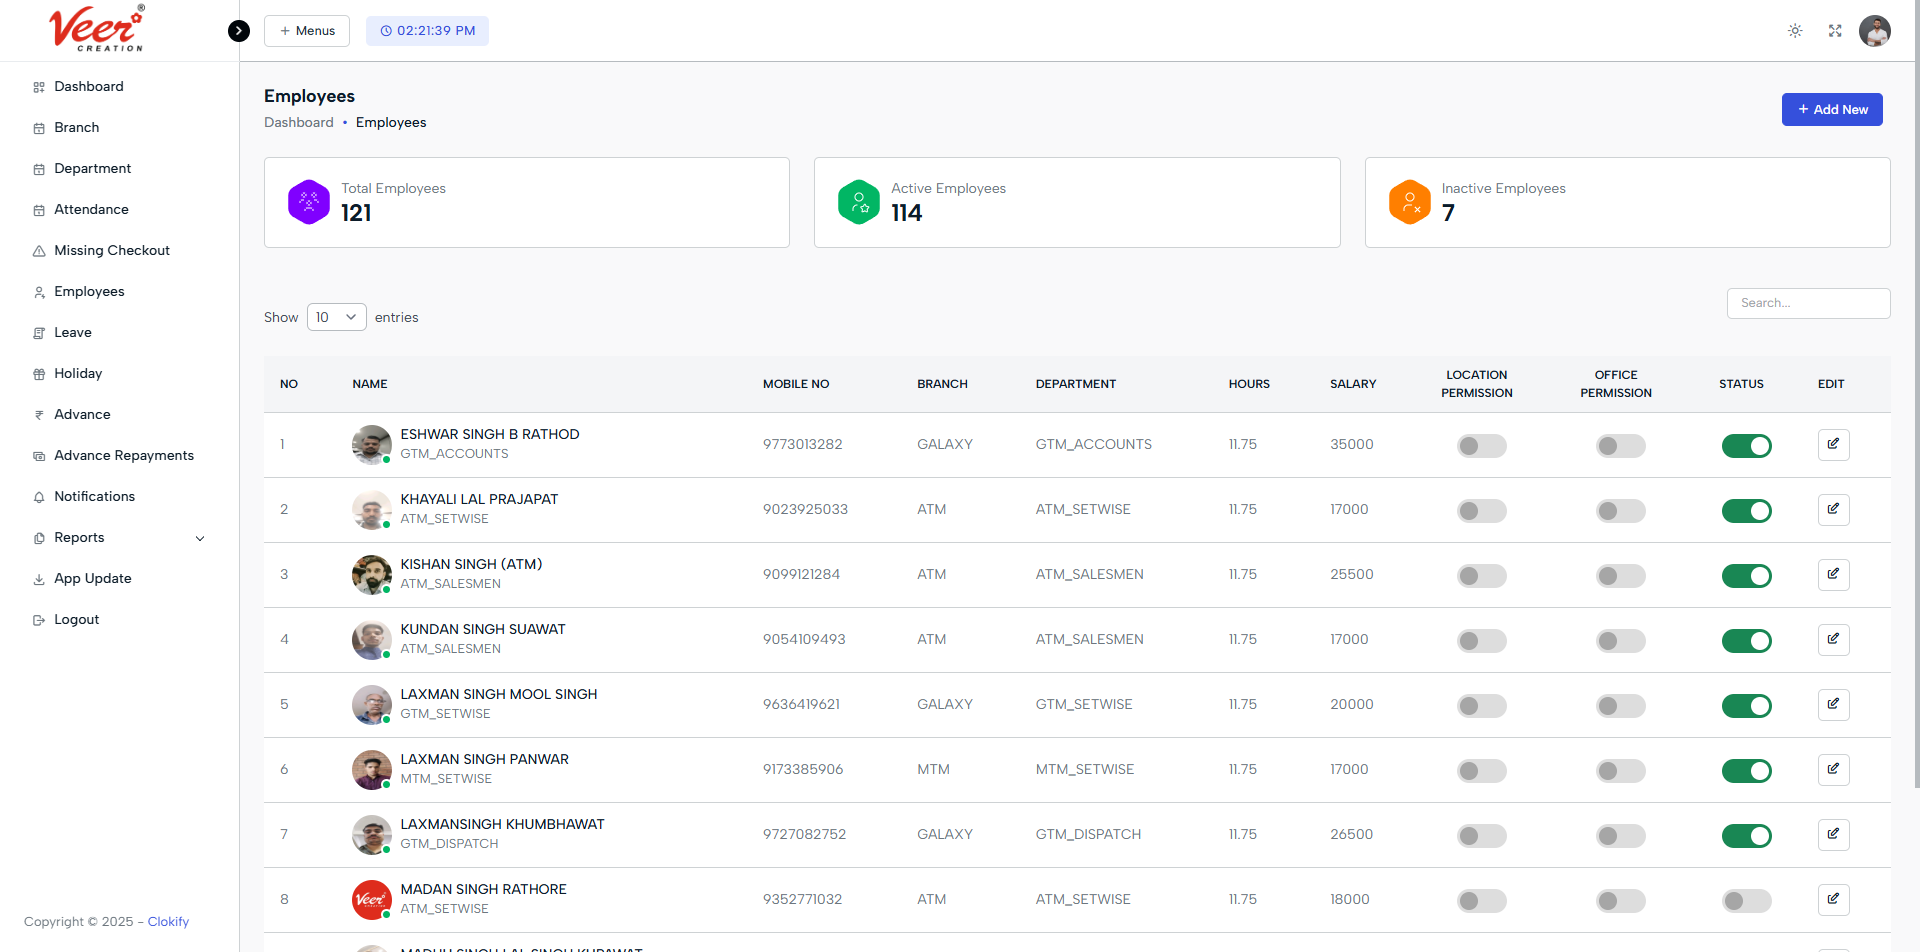Viewport: 1920px width, 952px height.
Task: Follow the Dashboard breadcrumb link
Action: (x=299, y=123)
